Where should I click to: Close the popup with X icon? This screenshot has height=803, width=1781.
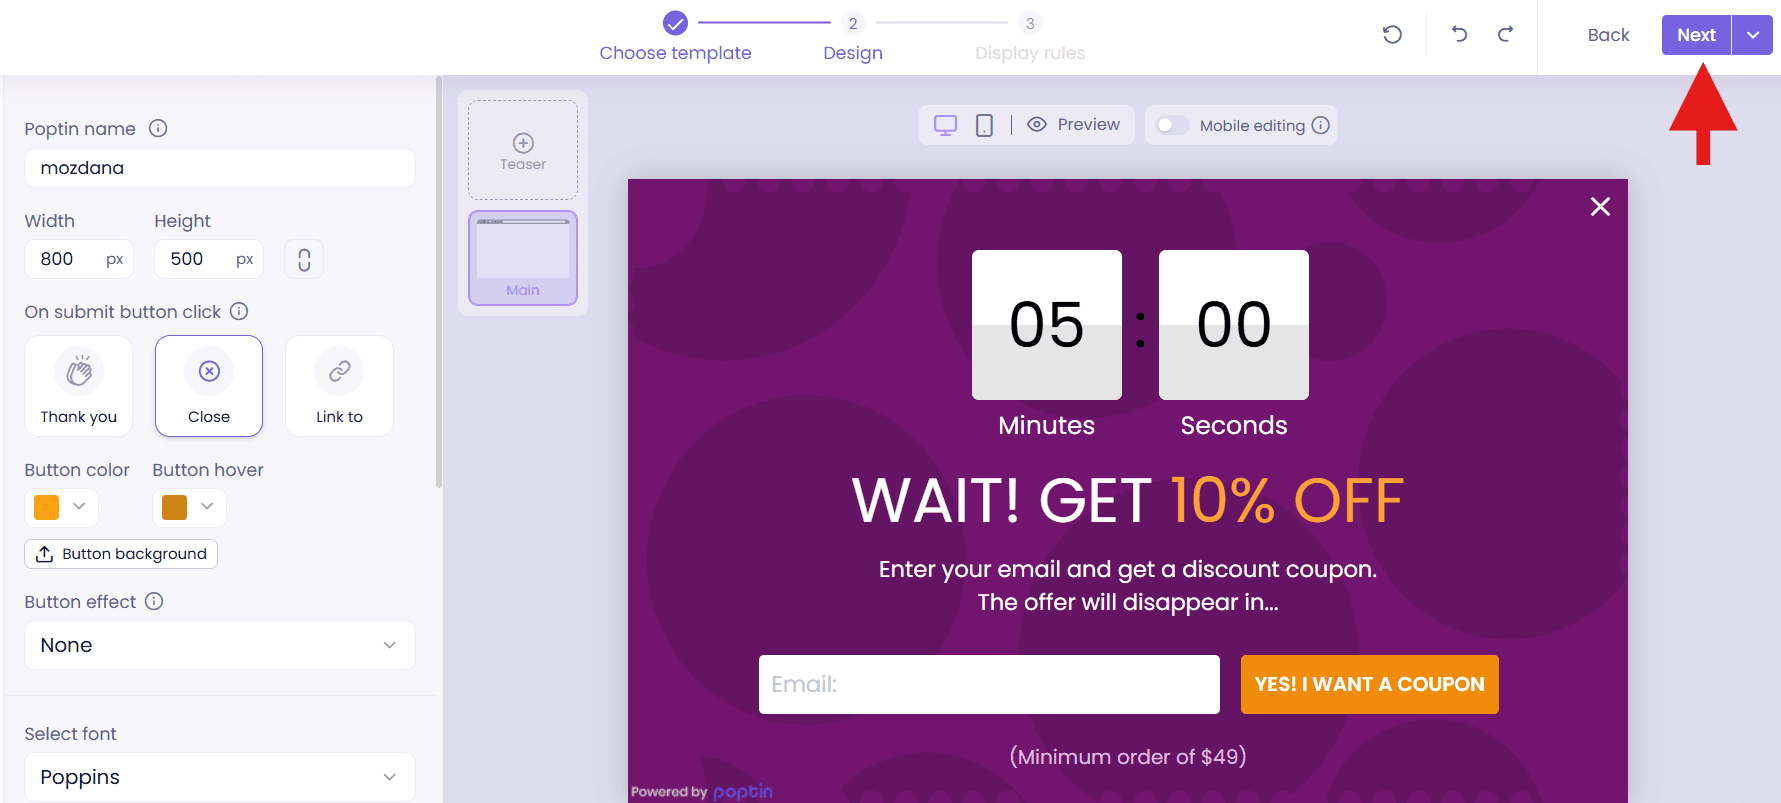click(1600, 207)
